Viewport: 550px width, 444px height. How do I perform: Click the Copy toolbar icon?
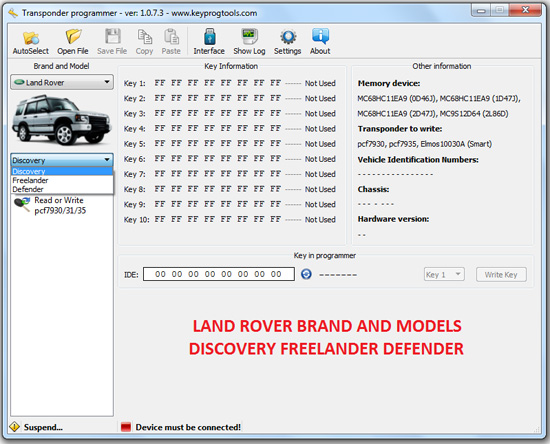145,37
